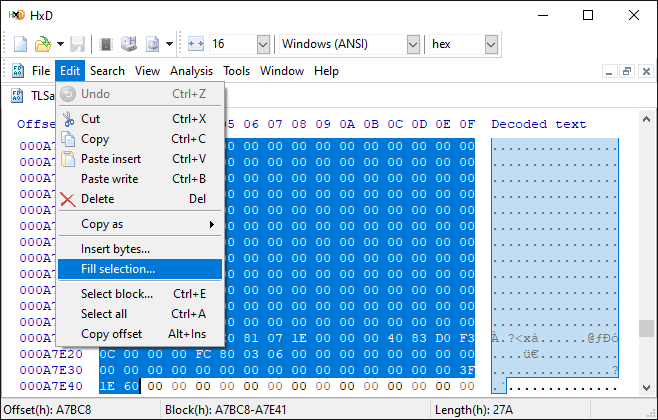The height and width of the screenshot is (420, 658).
Task: Open the Window menu
Action: point(282,71)
